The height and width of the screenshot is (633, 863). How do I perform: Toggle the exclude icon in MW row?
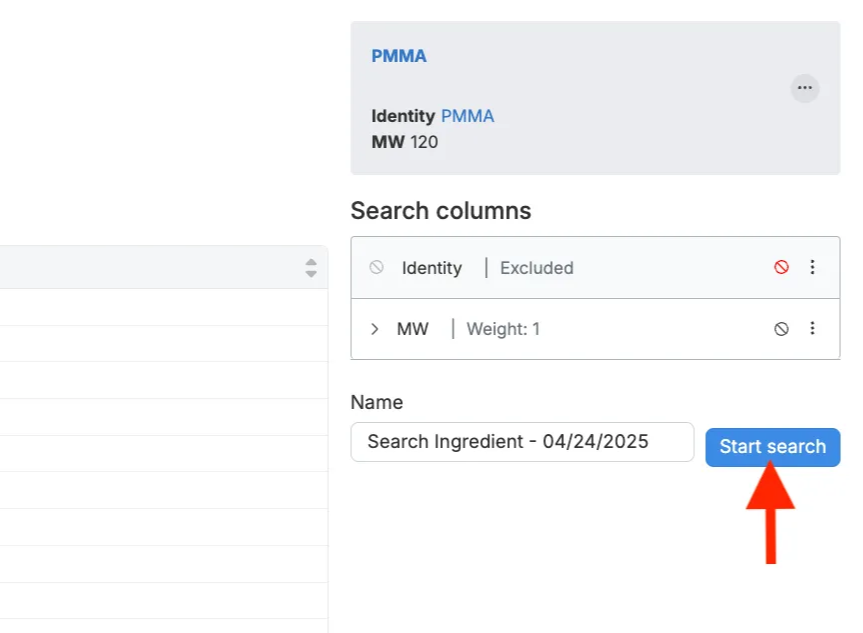[782, 328]
